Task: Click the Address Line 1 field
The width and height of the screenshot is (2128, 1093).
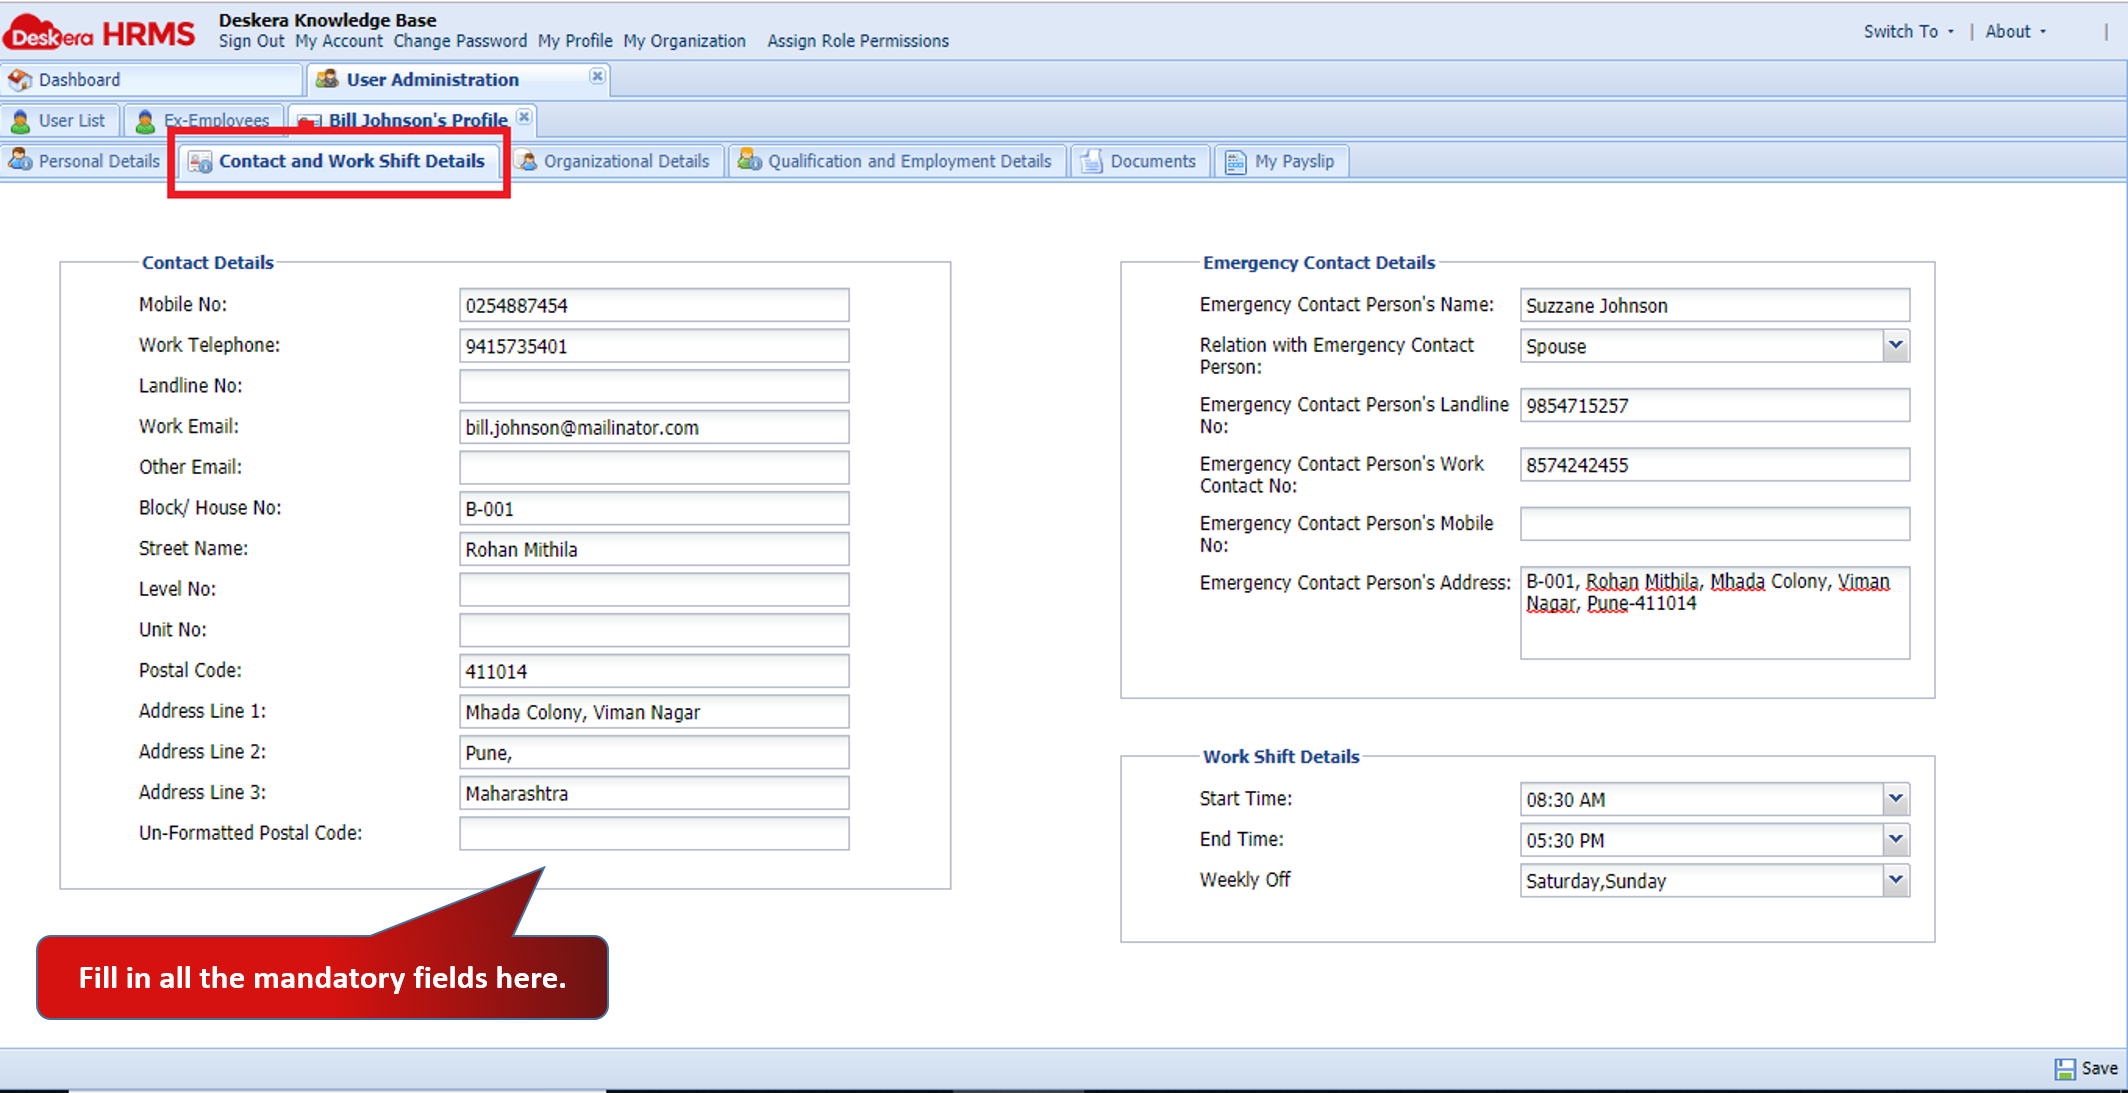Action: pyautogui.click(x=654, y=712)
